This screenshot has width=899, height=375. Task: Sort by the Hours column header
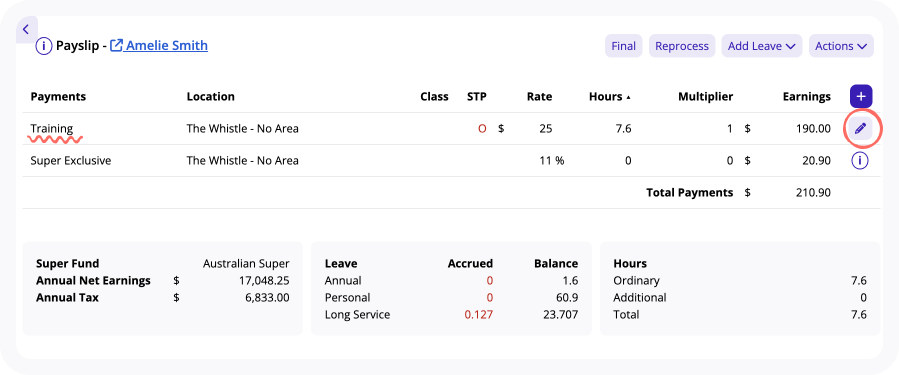(x=605, y=97)
